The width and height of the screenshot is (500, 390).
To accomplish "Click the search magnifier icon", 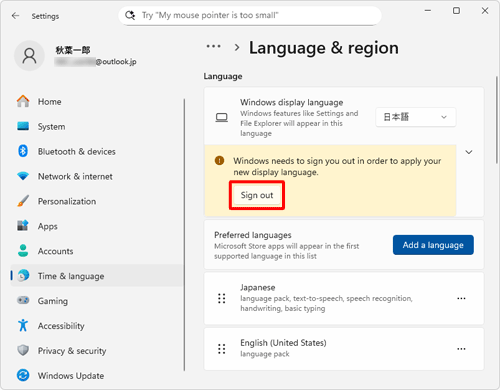I will pos(130,15).
